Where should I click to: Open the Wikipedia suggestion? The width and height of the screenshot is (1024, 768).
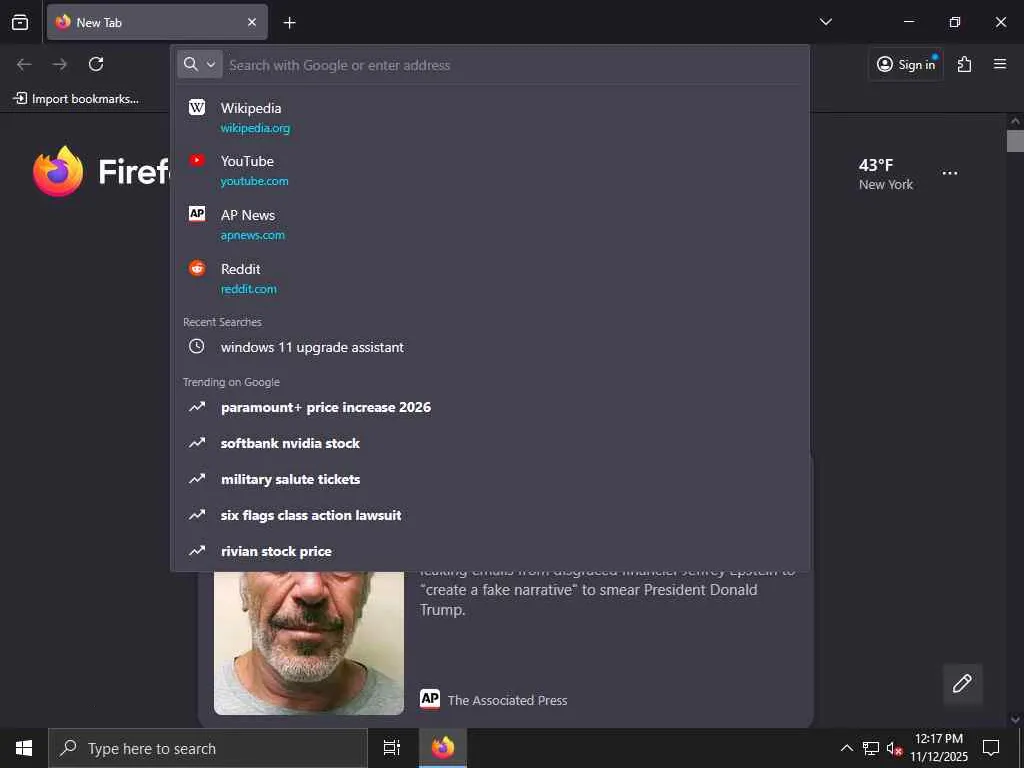[490, 118]
